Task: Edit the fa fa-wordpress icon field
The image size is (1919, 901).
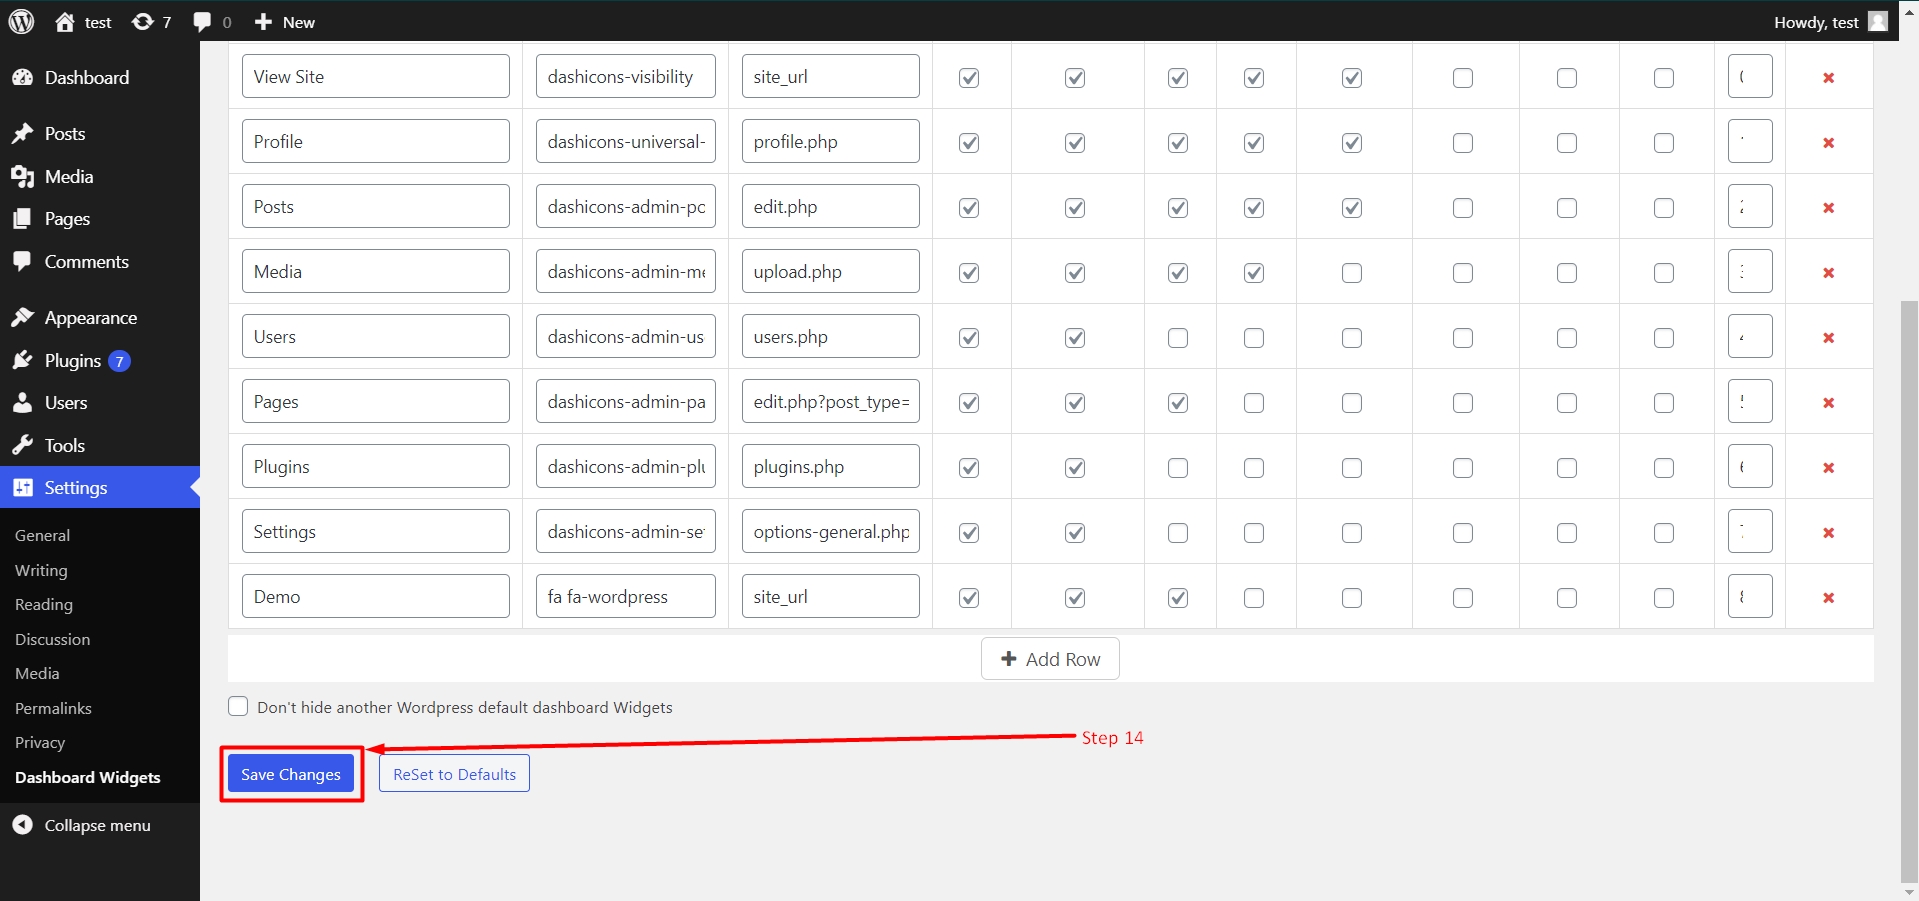Action: pyautogui.click(x=626, y=596)
